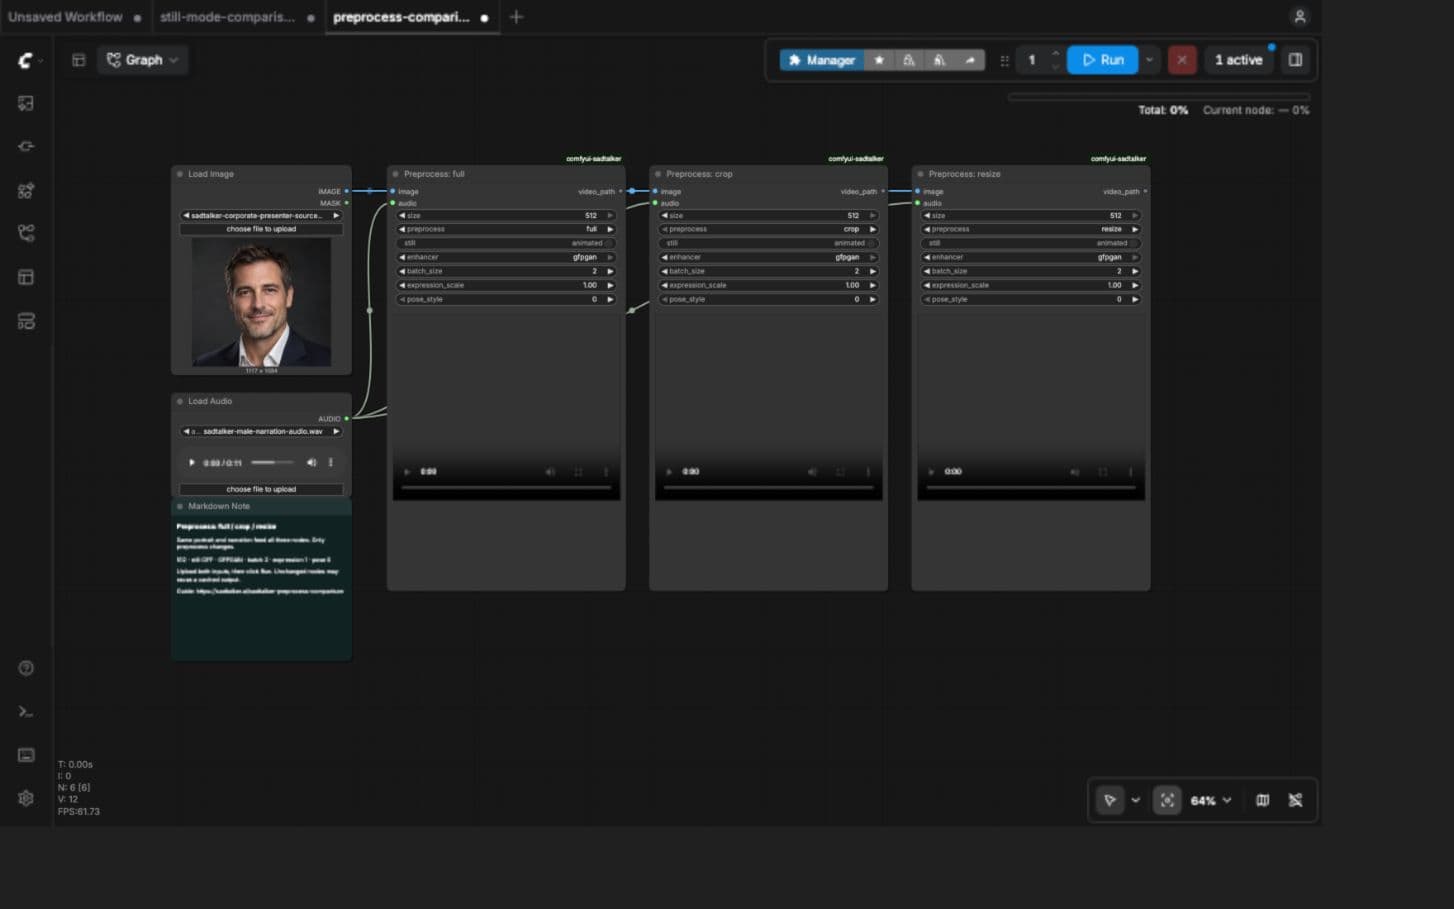The image size is (1454, 909).
Task: Toggle the minimap icon
Action: click(1262, 800)
